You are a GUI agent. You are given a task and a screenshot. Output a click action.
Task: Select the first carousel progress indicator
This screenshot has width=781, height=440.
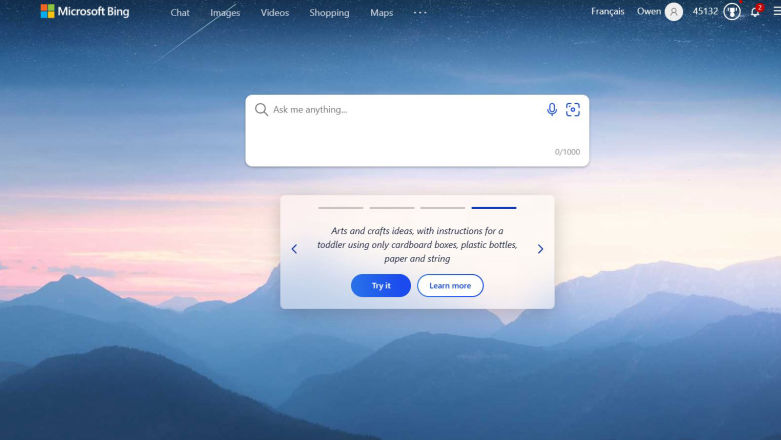click(x=341, y=208)
